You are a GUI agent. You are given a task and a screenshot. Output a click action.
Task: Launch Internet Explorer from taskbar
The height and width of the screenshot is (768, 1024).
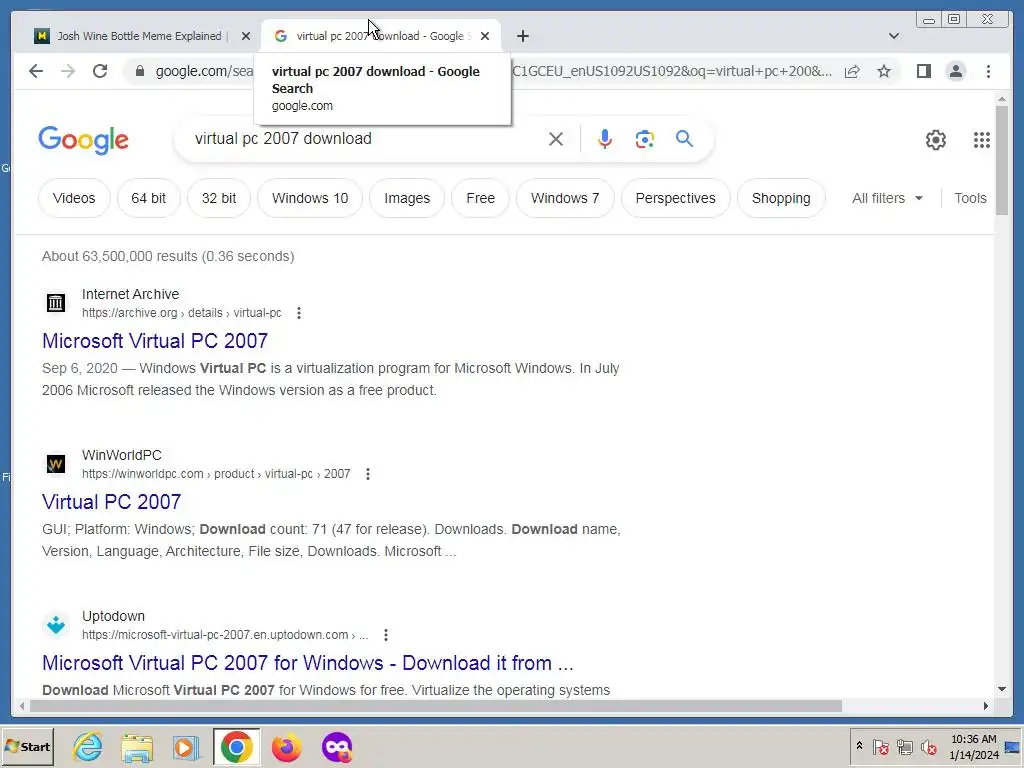click(88, 747)
